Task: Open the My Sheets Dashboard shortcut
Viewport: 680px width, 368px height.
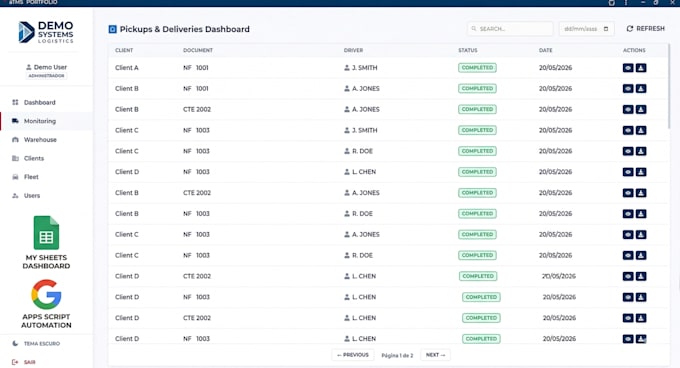Action: point(46,242)
